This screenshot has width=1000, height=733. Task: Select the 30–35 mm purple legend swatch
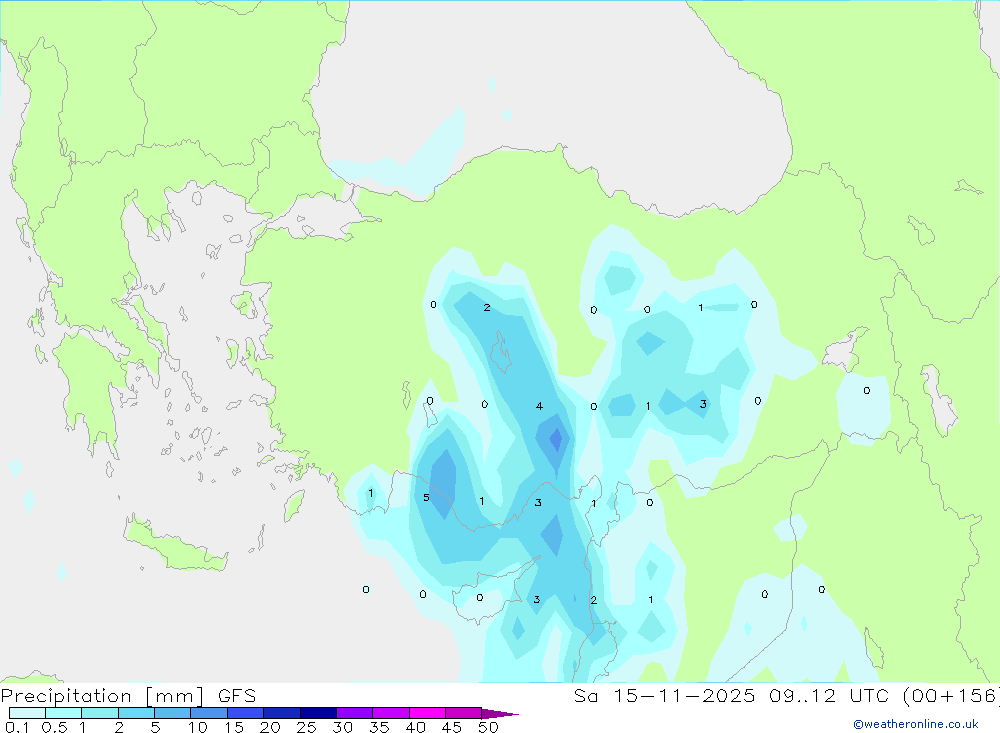click(x=354, y=713)
